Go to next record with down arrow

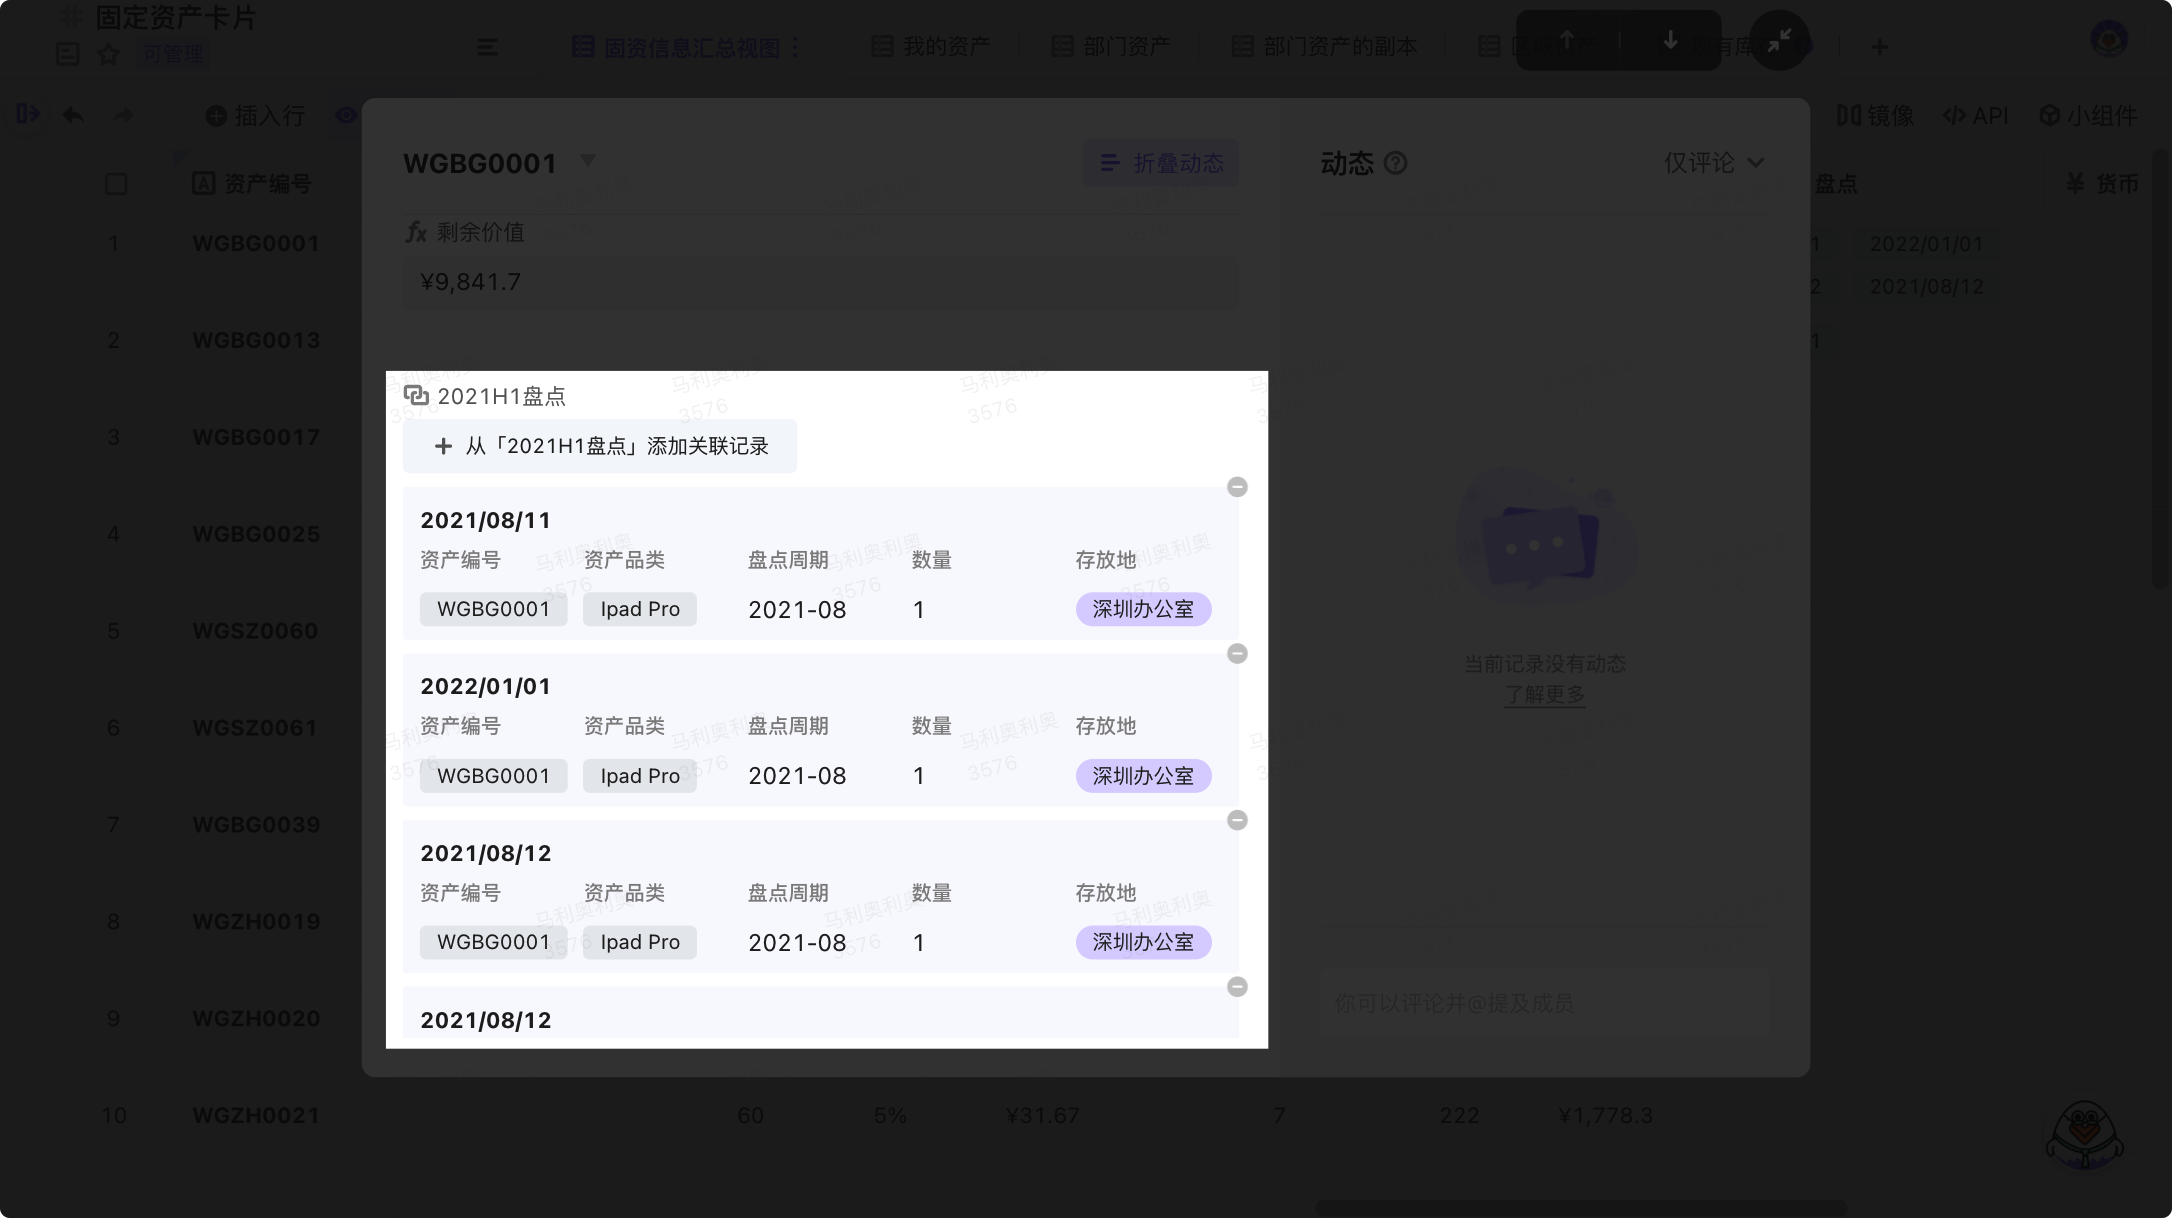coord(1670,40)
